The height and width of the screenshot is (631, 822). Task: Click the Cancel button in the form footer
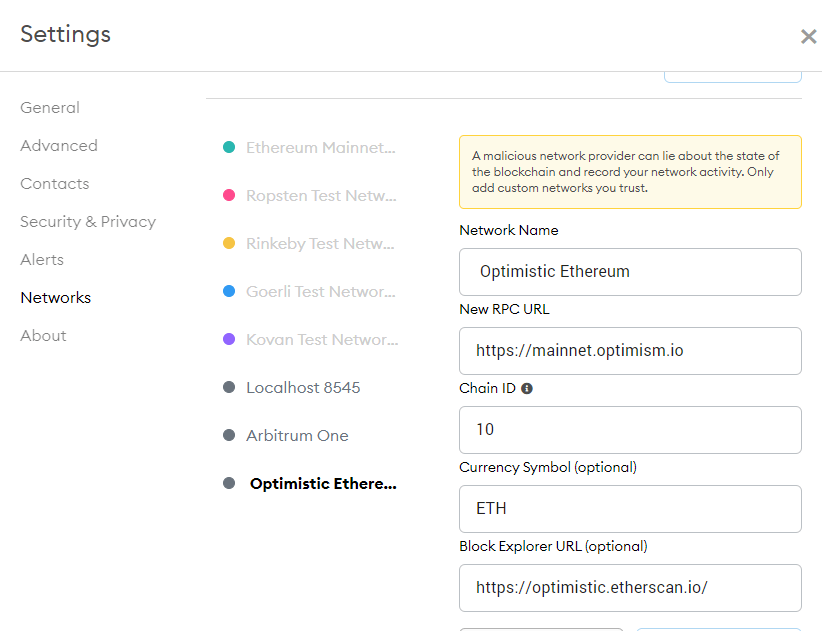pos(540,628)
